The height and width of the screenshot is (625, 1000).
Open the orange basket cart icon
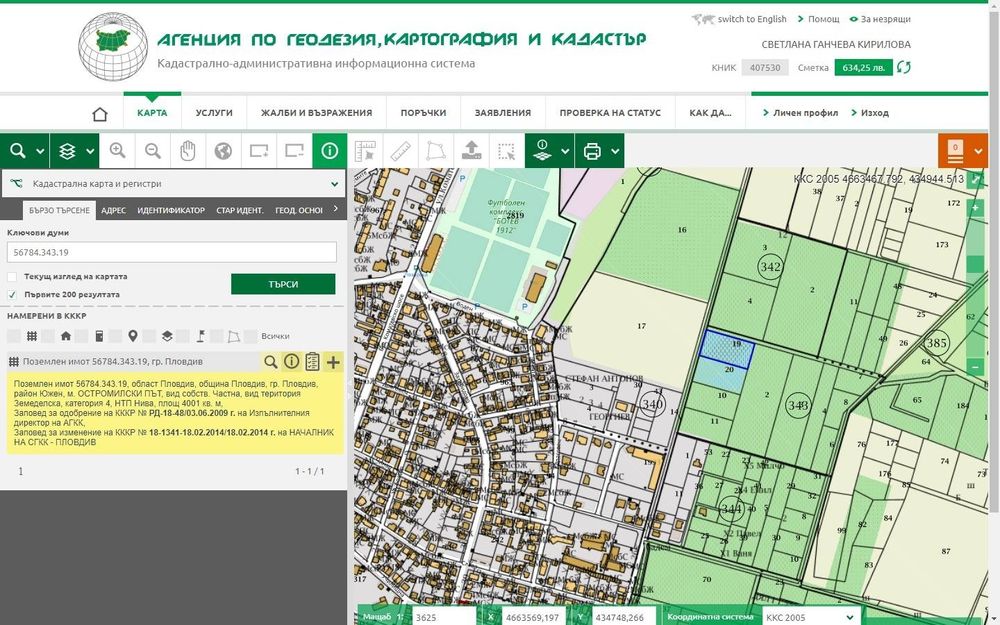(x=955, y=151)
